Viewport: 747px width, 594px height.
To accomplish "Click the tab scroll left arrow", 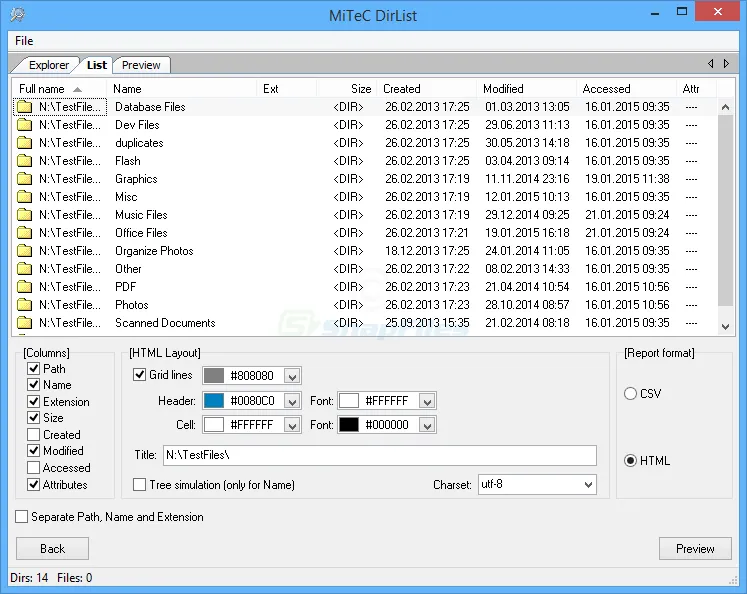I will point(711,63).
